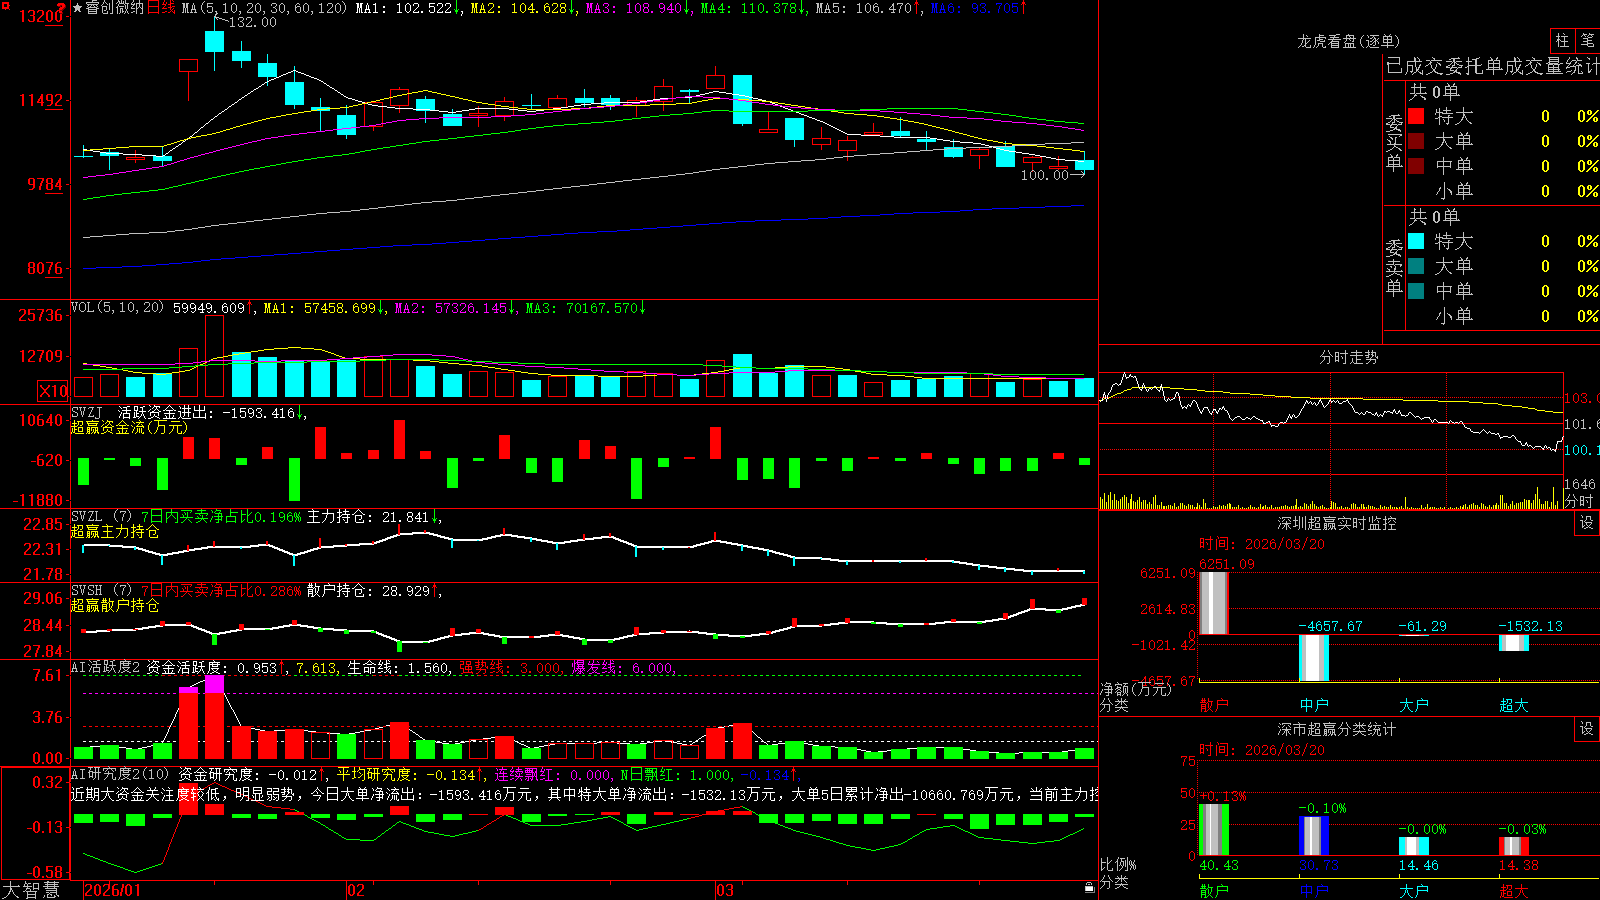1600x900 pixels.
Task: Click the 中户 ratio bar 30.73
Action: coord(1314,836)
